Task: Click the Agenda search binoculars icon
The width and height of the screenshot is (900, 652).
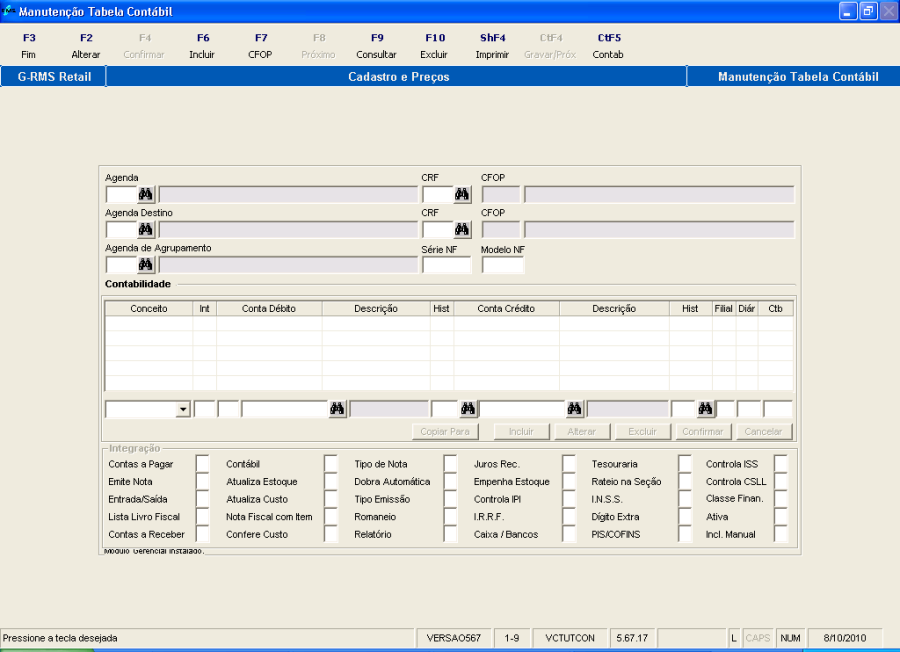Action: click(146, 194)
